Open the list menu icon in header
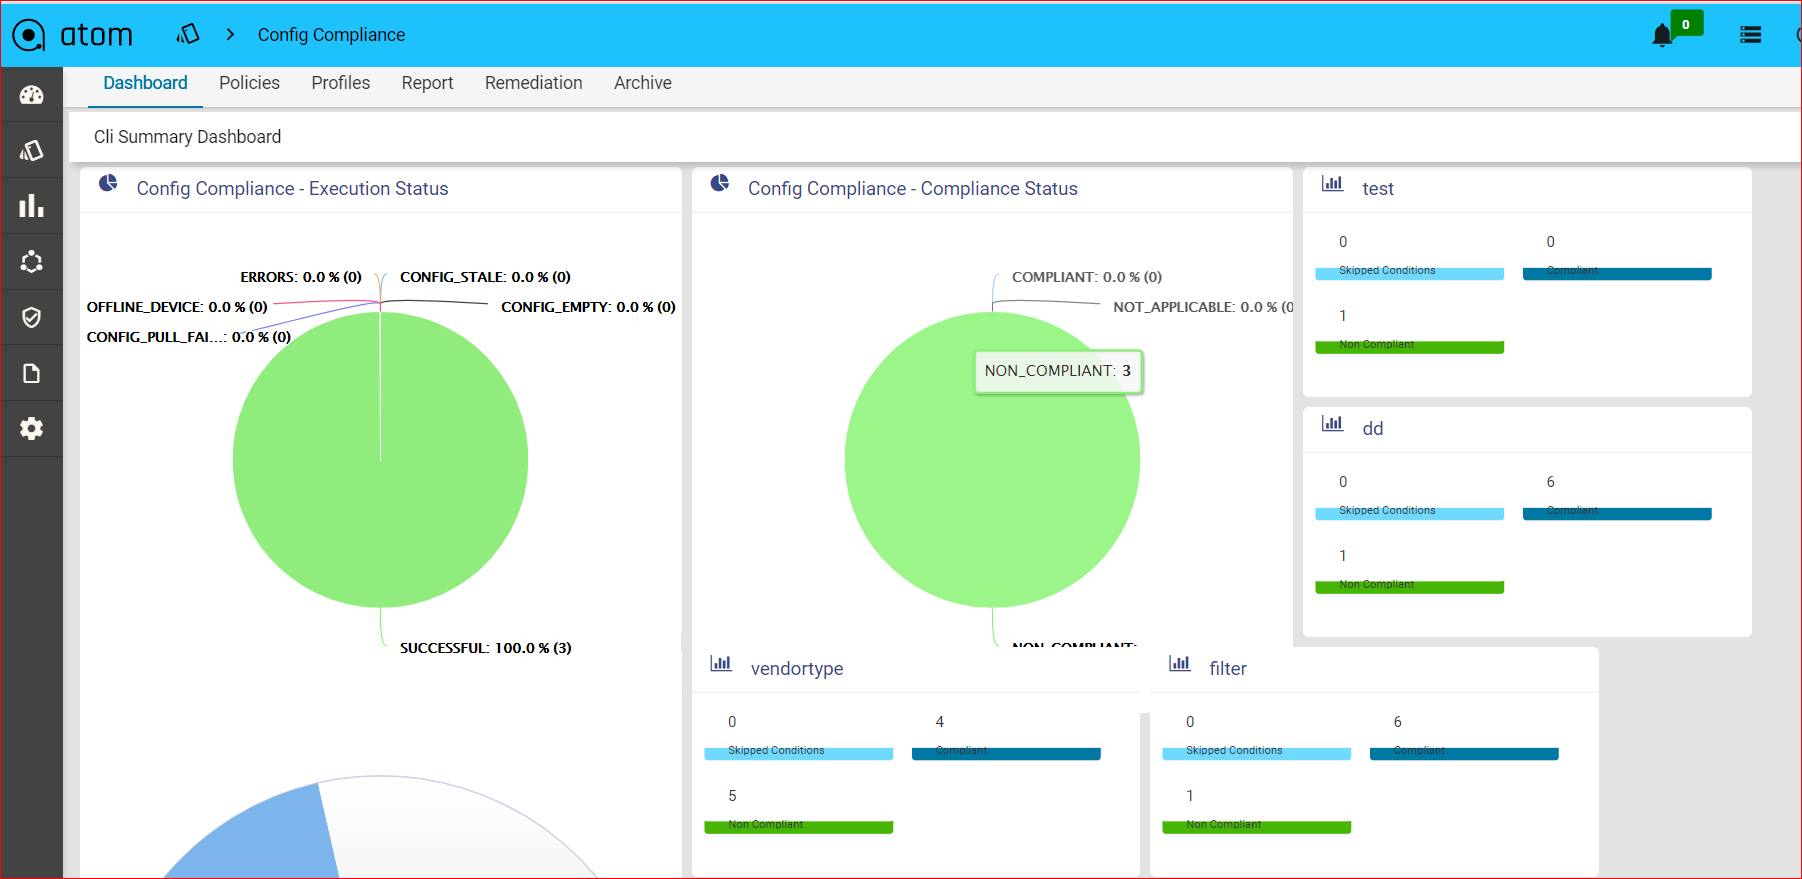The width and height of the screenshot is (1802, 879). point(1750,35)
